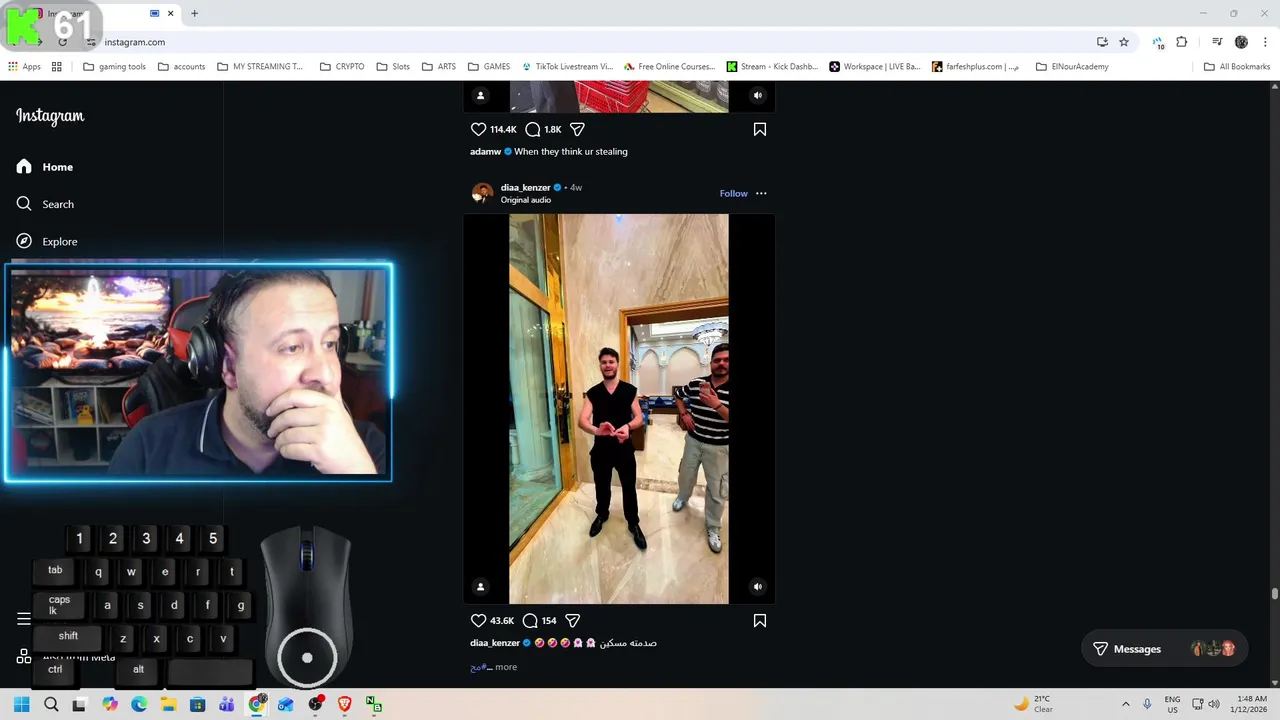This screenshot has width=1280, height=720.
Task: Show tagged people on adamw video
Action: pos(480,96)
